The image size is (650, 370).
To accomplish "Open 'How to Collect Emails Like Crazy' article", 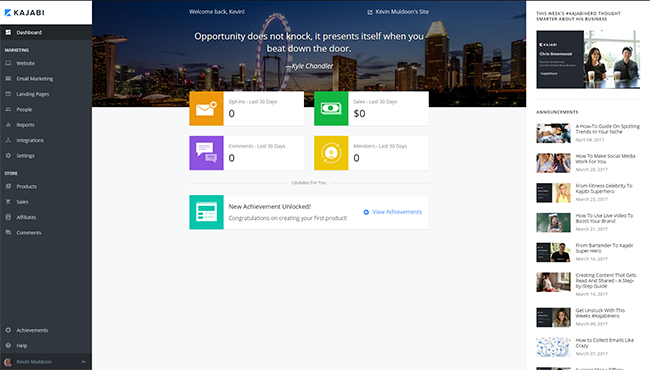I will click(x=604, y=343).
